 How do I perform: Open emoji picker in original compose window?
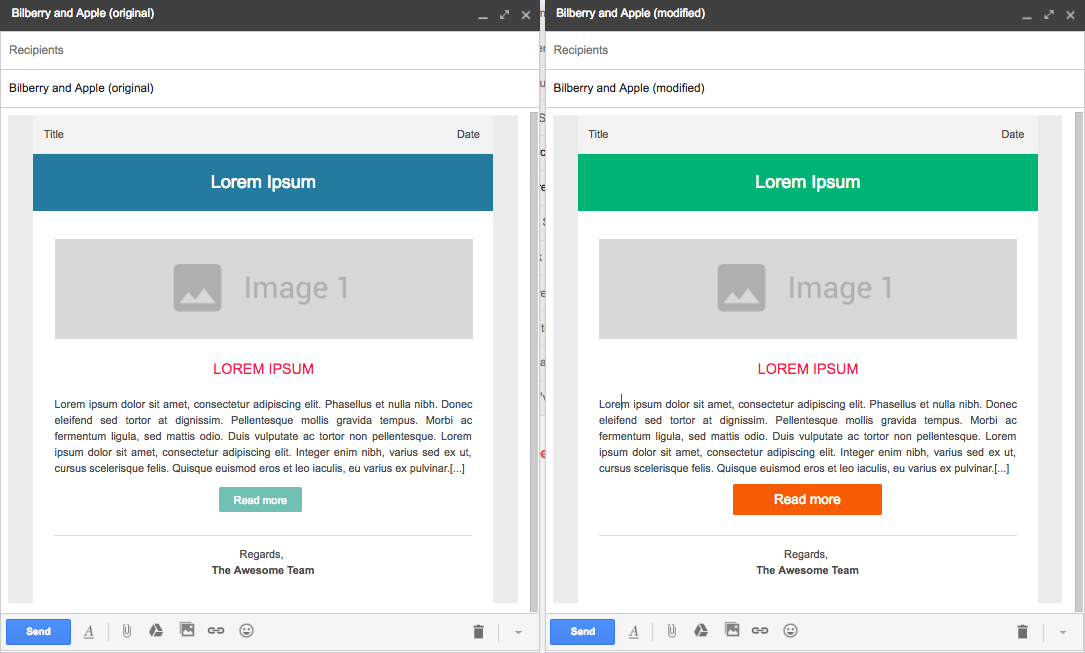(246, 631)
